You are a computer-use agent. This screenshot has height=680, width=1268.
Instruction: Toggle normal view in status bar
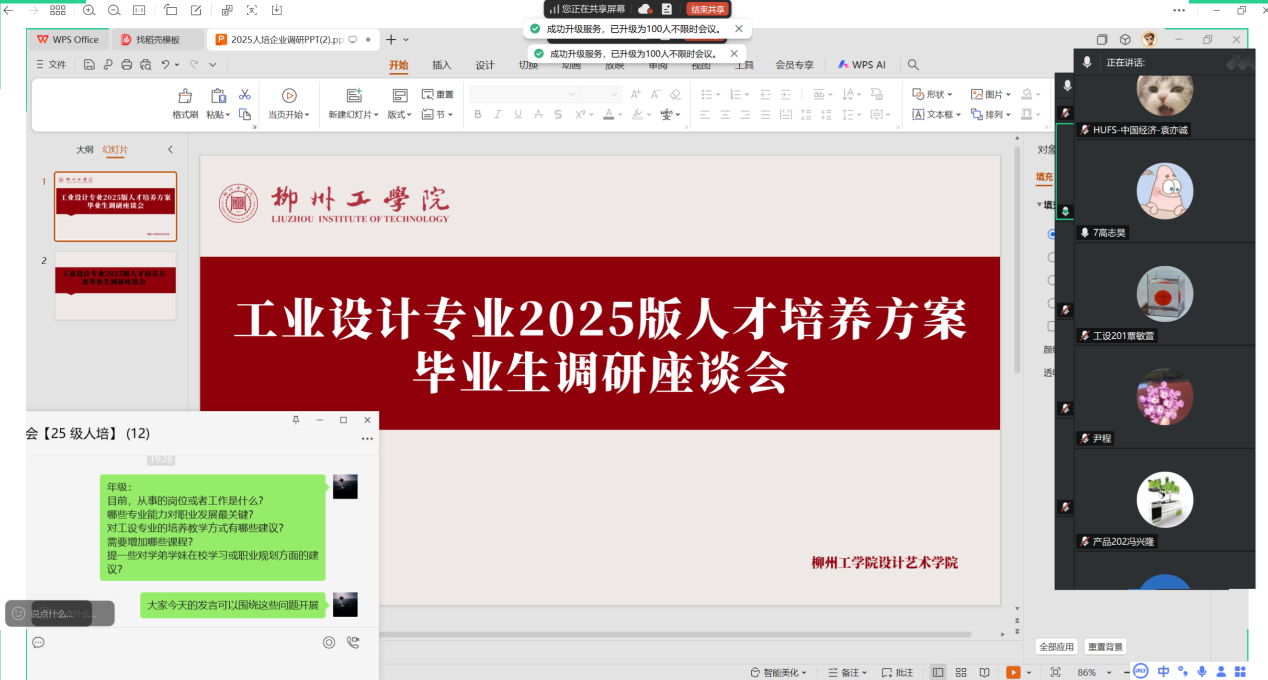pyautogui.click(x=938, y=672)
